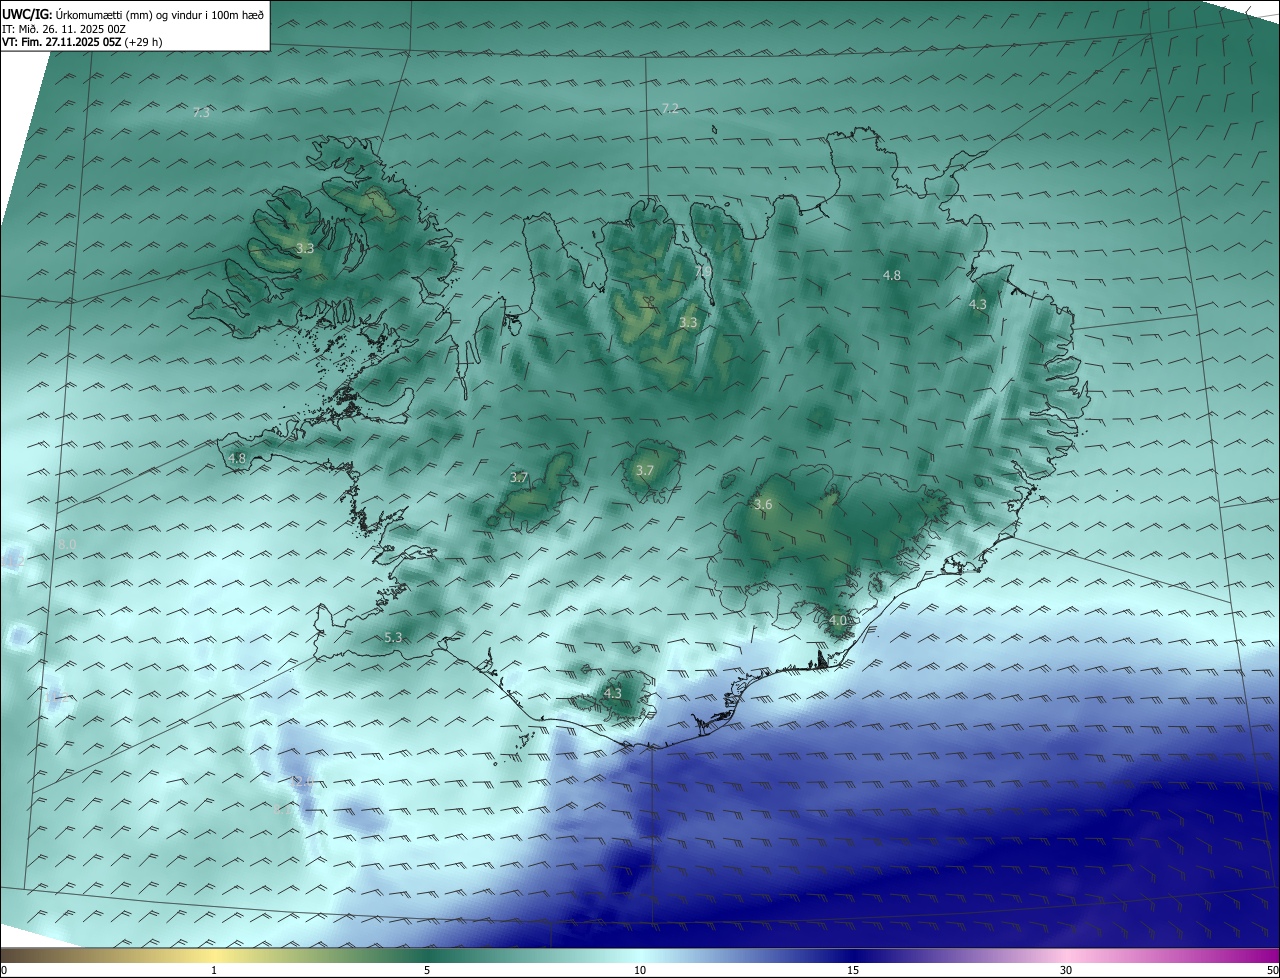Select the 4.3 value on the south coast glacier
1280x978 pixels.
612,693
